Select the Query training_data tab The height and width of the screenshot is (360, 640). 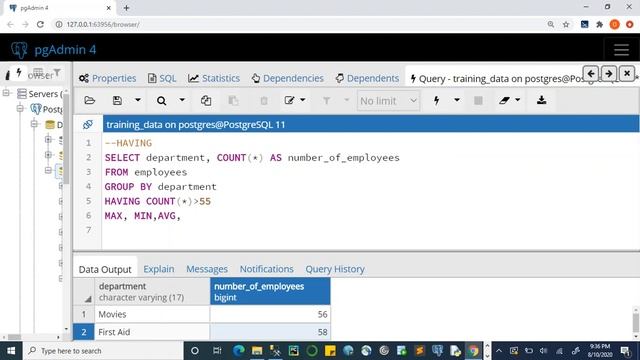click(496, 78)
